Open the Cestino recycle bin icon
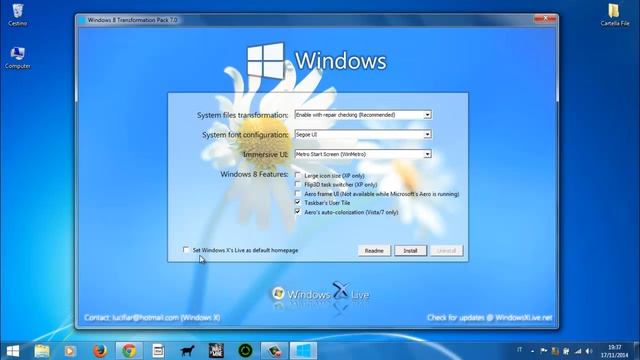The width and height of the screenshot is (640, 360). (18, 15)
